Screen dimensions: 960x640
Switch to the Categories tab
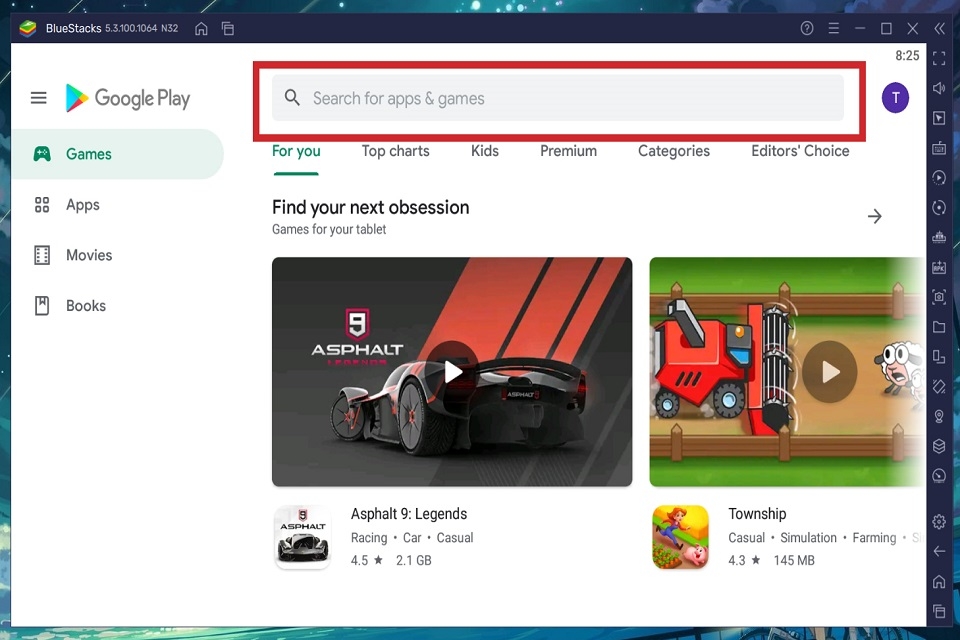(x=674, y=151)
